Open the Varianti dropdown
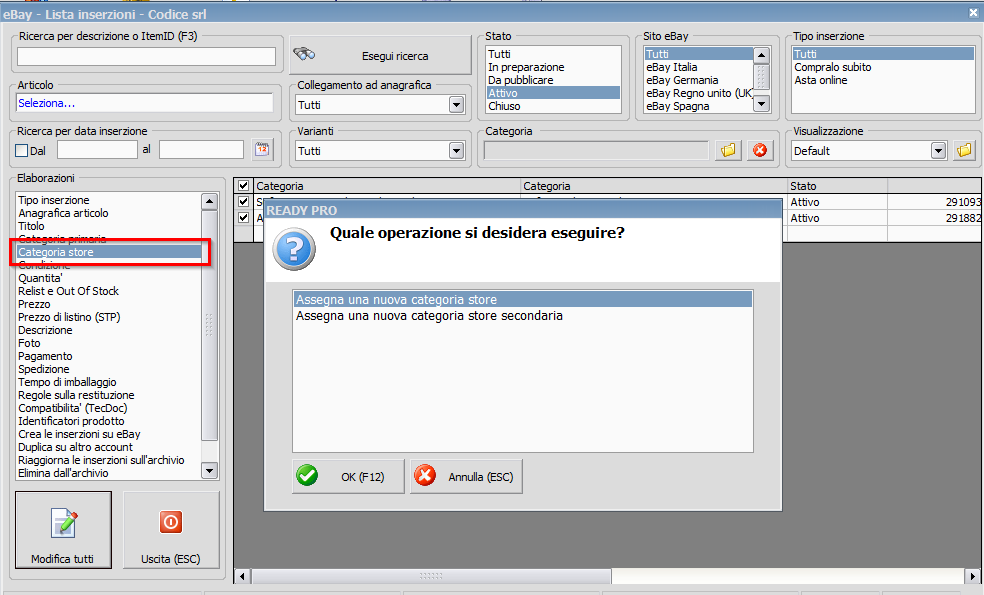984x595 pixels. pos(456,151)
